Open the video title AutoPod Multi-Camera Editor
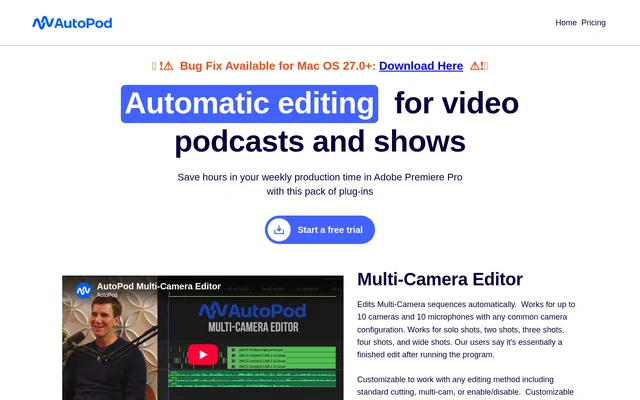 [x=158, y=286]
